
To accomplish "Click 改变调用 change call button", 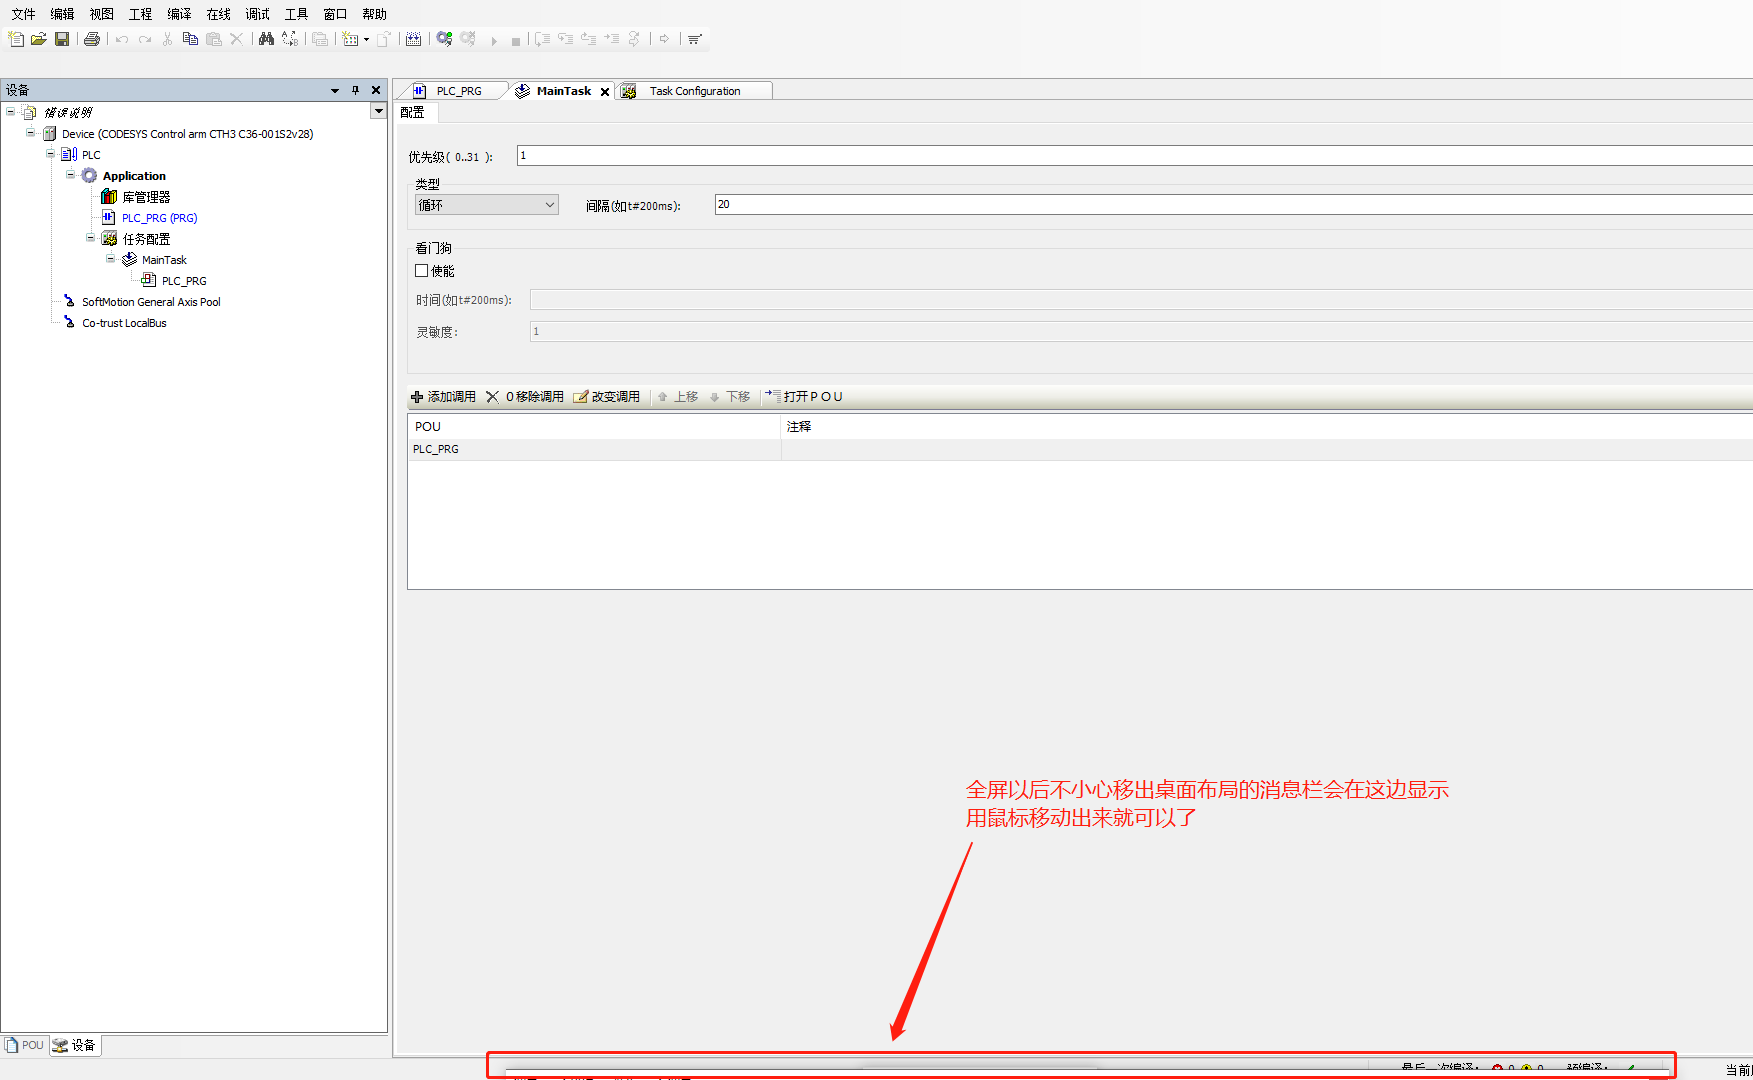I will point(606,397).
